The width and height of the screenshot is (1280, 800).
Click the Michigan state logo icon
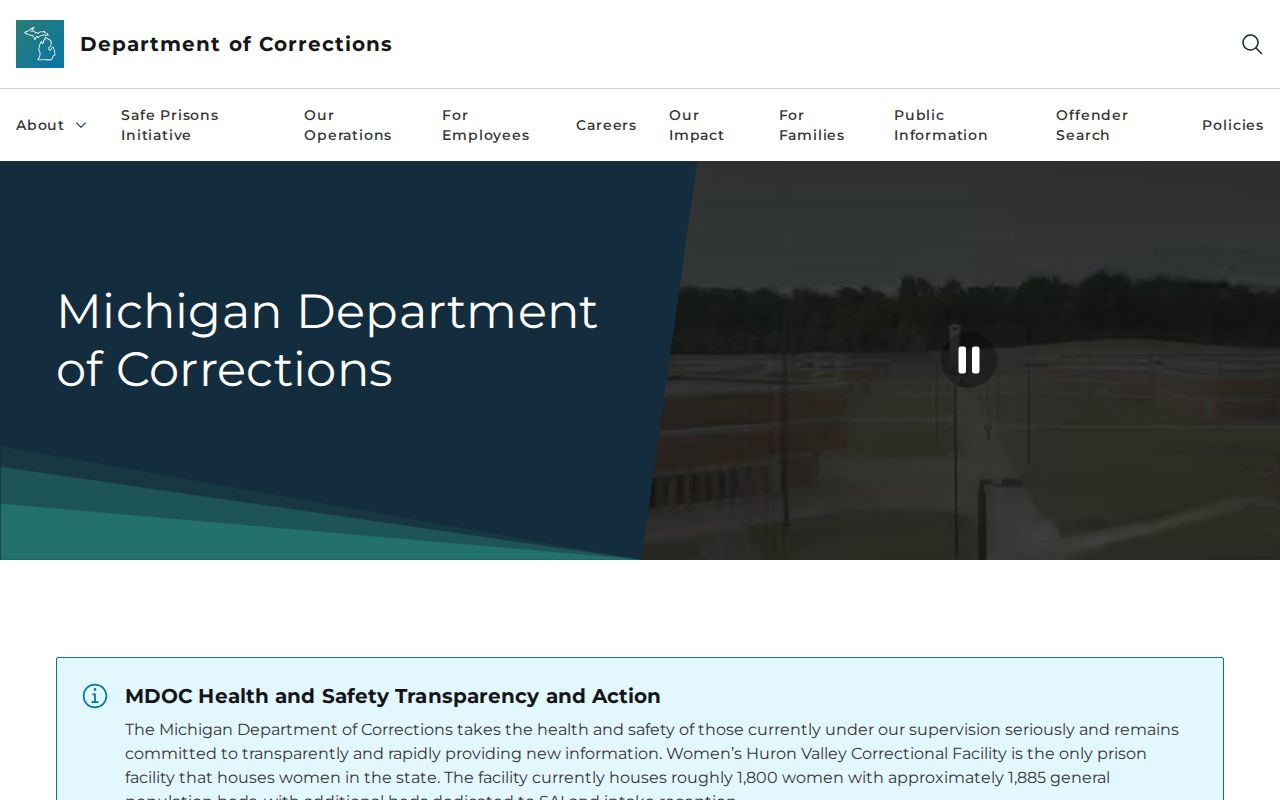[x=40, y=44]
